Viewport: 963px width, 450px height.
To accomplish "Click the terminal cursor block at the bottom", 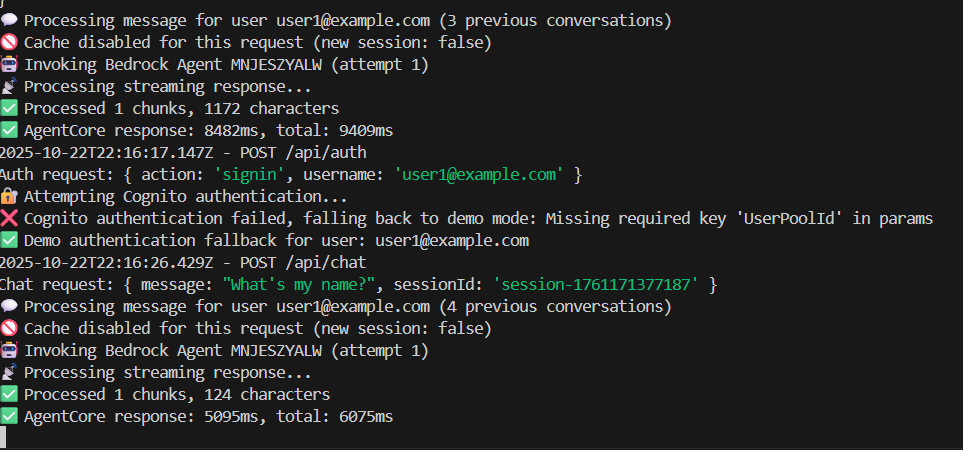I will point(3,436).
